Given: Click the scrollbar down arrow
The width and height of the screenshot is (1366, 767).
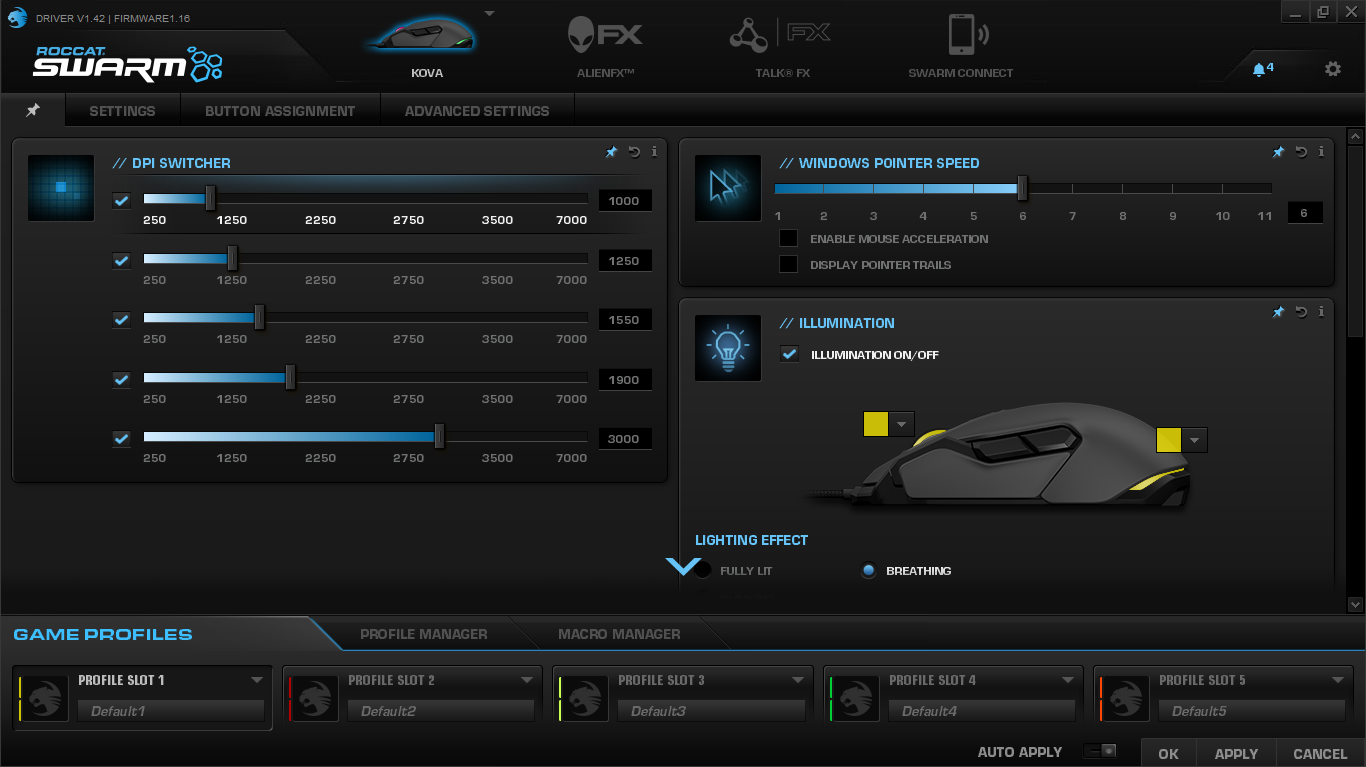Looking at the screenshot, I should click(x=1355, y=604).
